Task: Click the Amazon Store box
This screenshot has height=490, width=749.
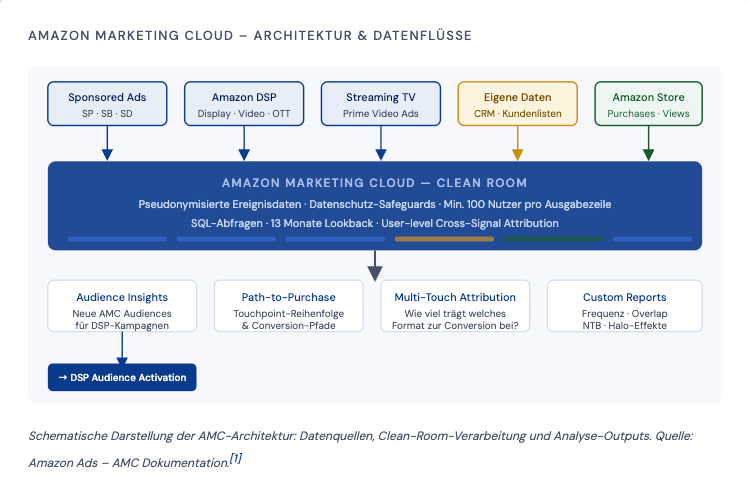Action: [649, 104]
